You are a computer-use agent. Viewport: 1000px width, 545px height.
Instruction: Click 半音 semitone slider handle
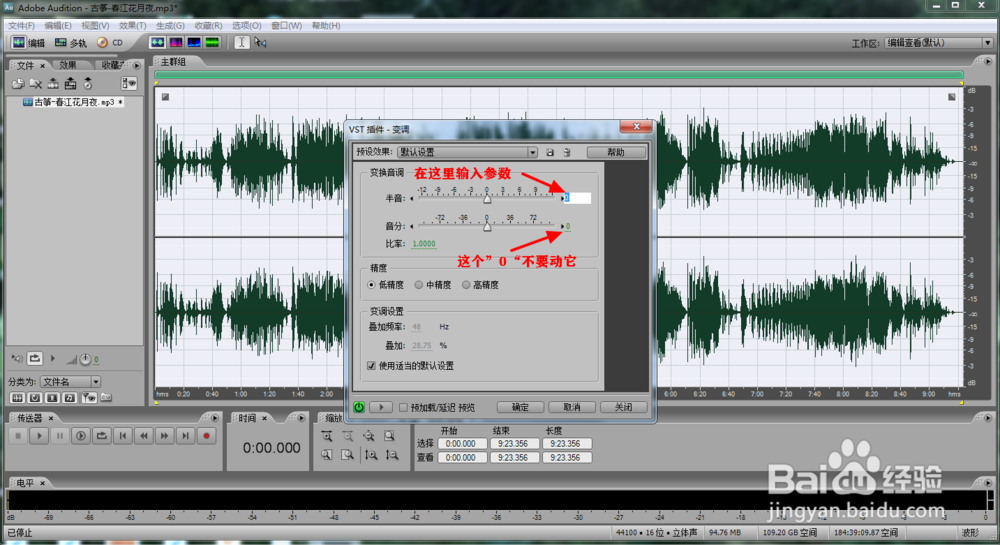click(487, 200)
